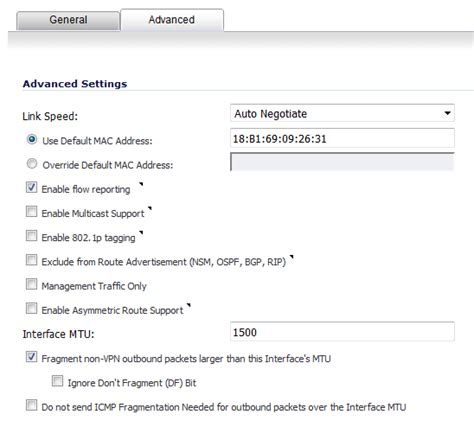Screen dimensions: 474x427
Task: Check Exclude from Route Advertisement
Action: [x=31, y=260]
